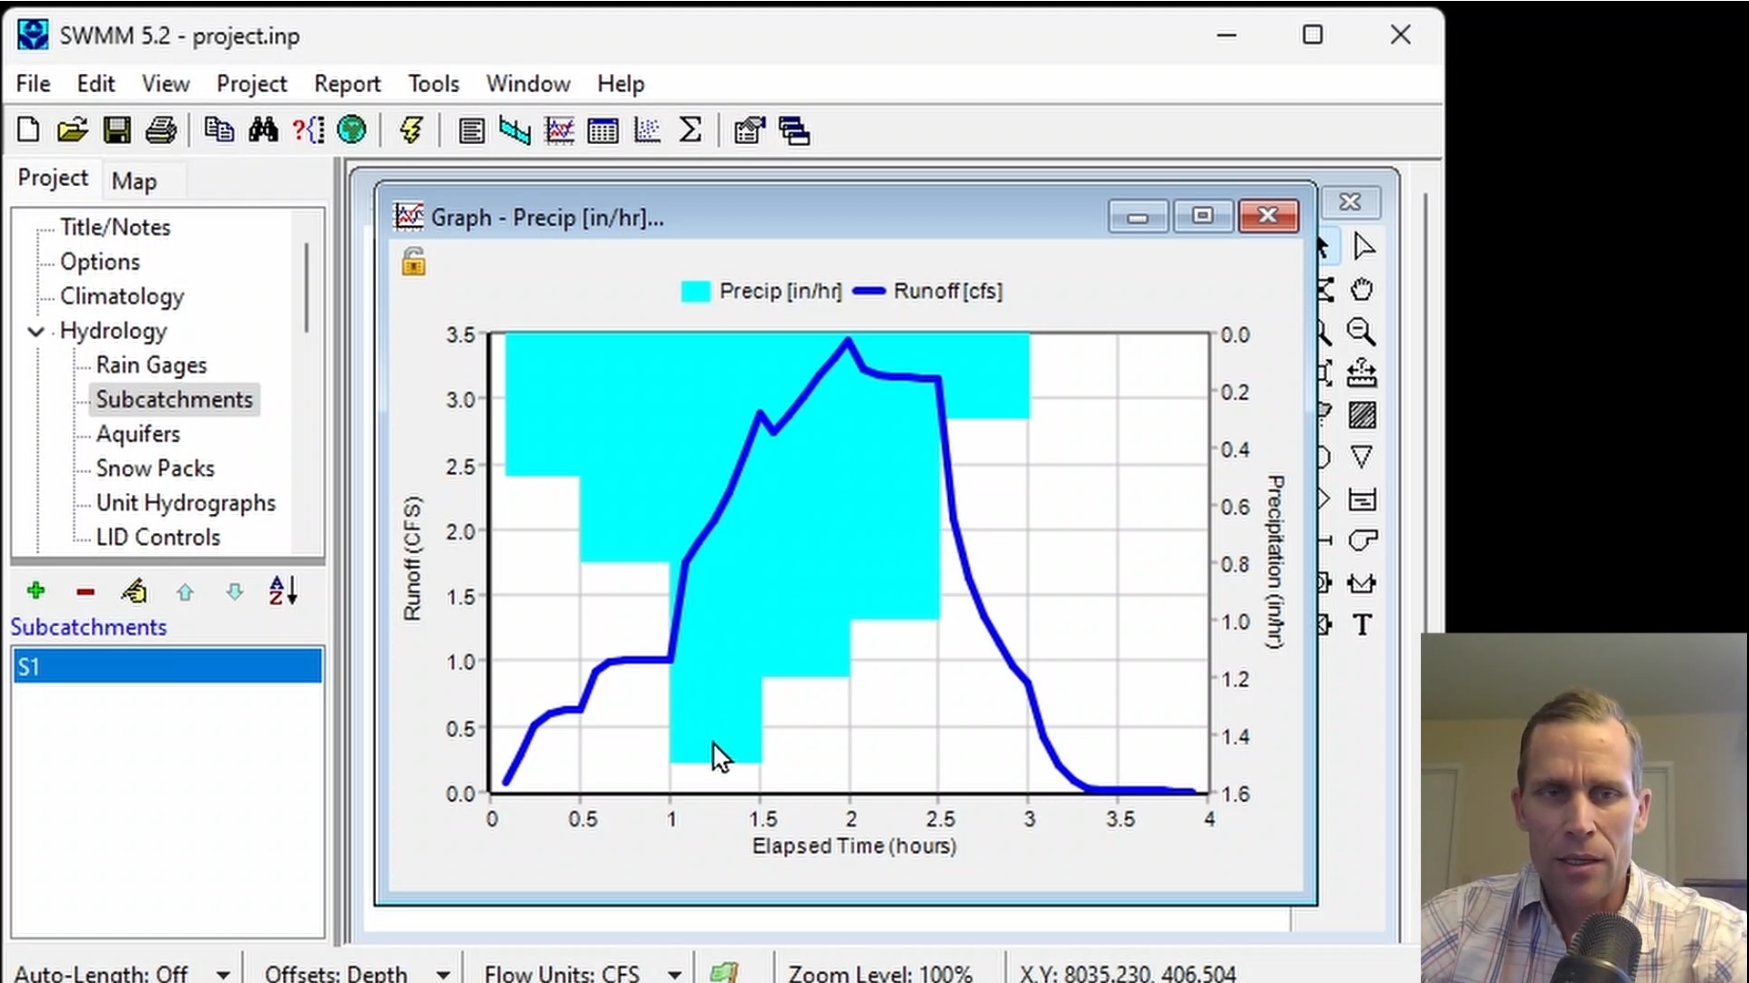Select the hatched Subcatchment tool
1749x983 pixels.
pos(1362,415)
